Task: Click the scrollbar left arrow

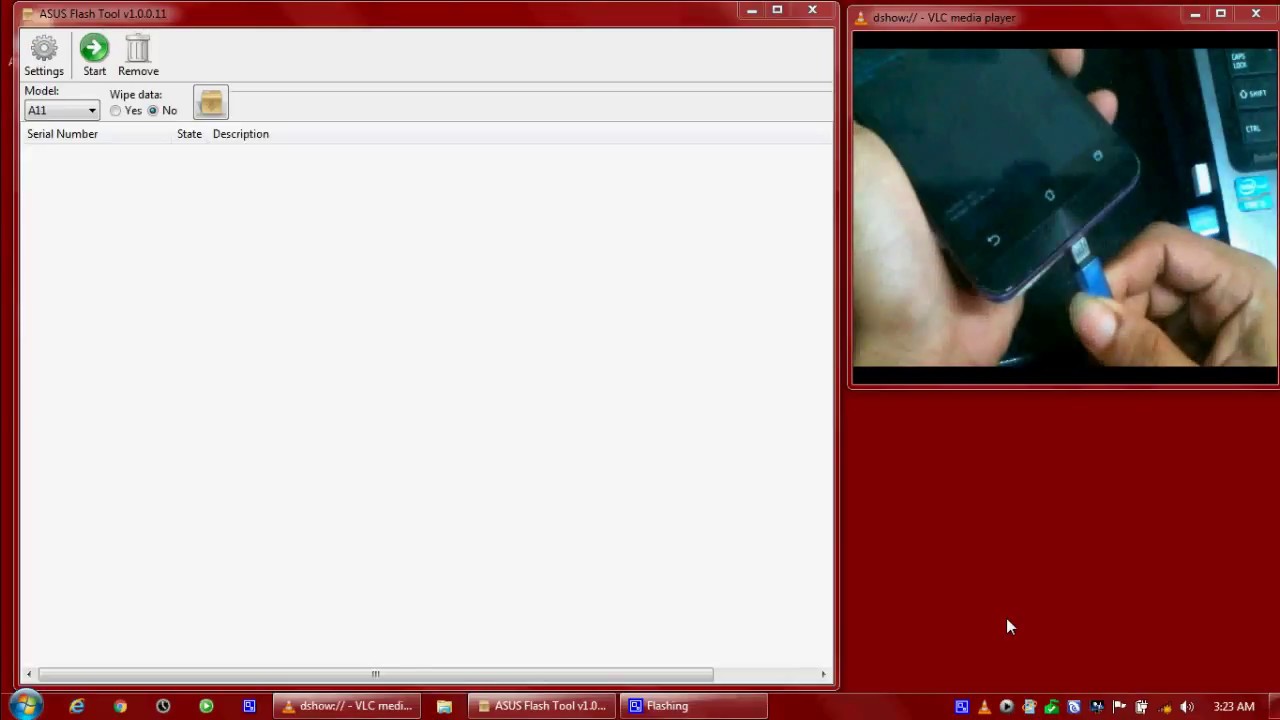Action: tap(29, 674)
